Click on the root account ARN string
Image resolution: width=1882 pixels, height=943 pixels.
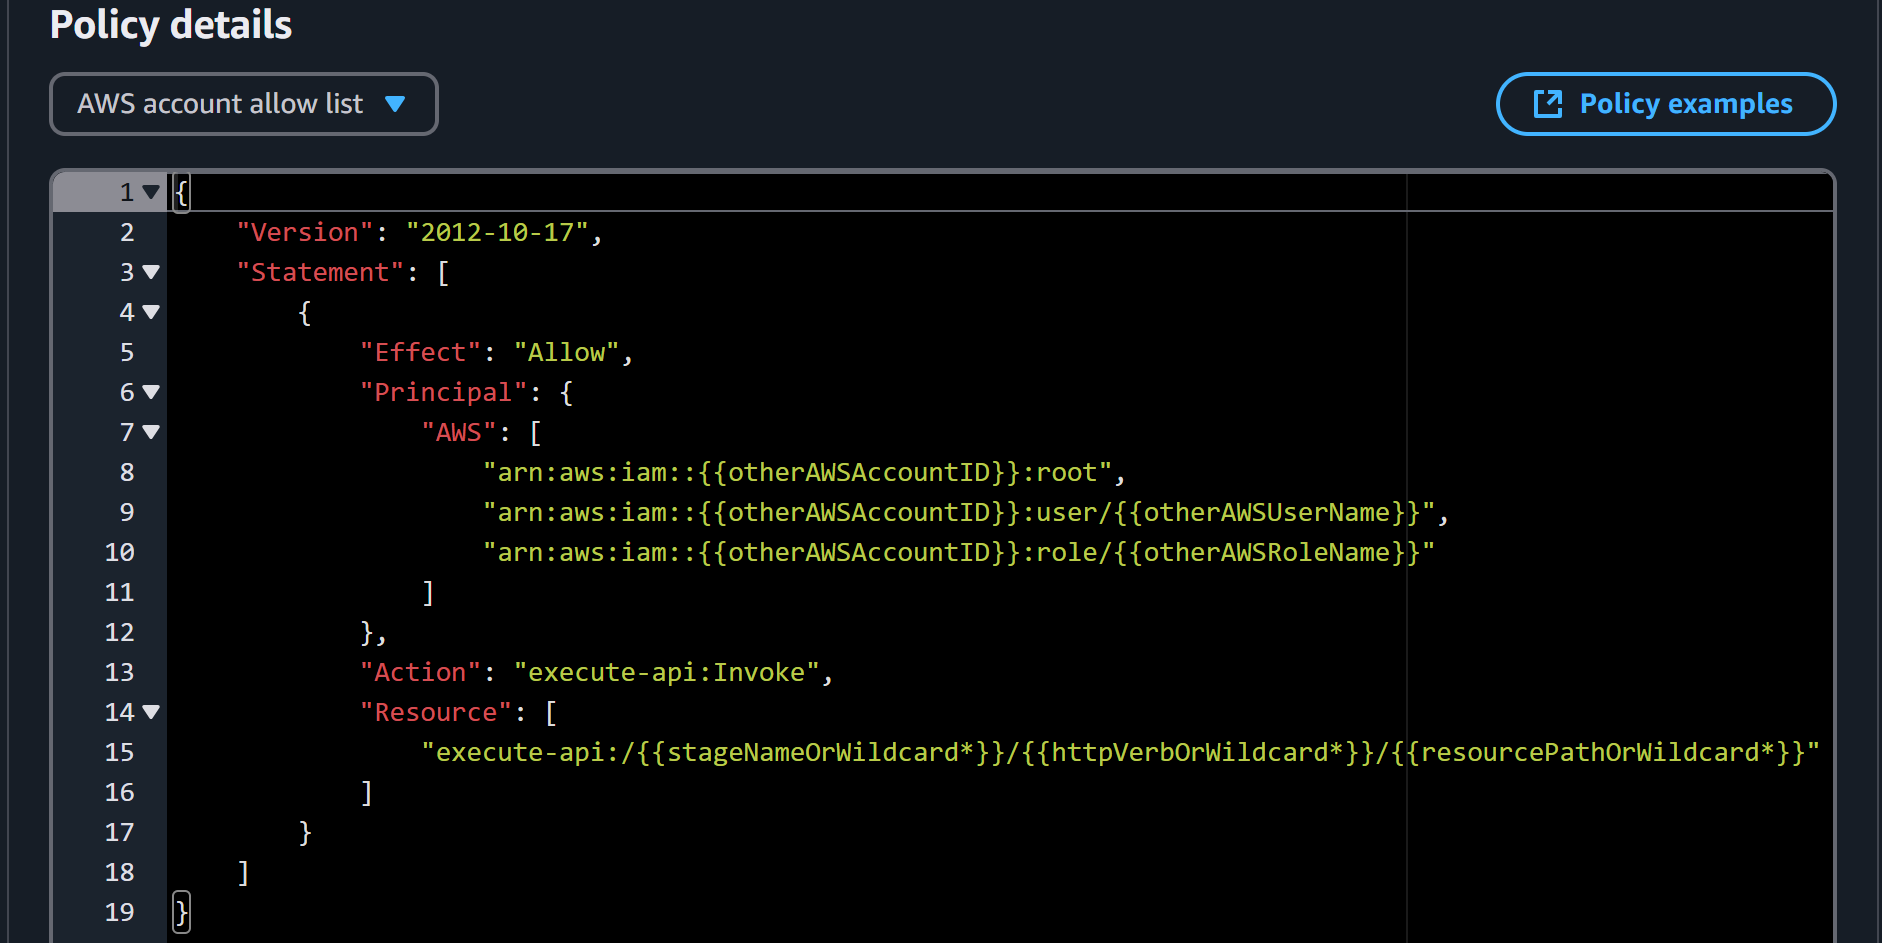(797, 472)
